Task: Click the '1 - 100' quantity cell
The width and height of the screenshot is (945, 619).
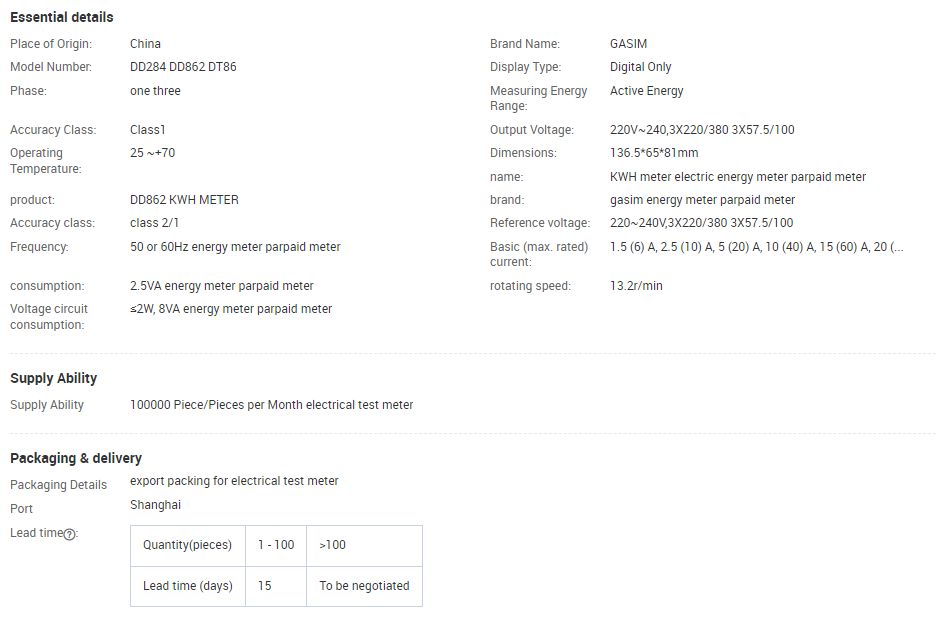Action: [276, 545]
